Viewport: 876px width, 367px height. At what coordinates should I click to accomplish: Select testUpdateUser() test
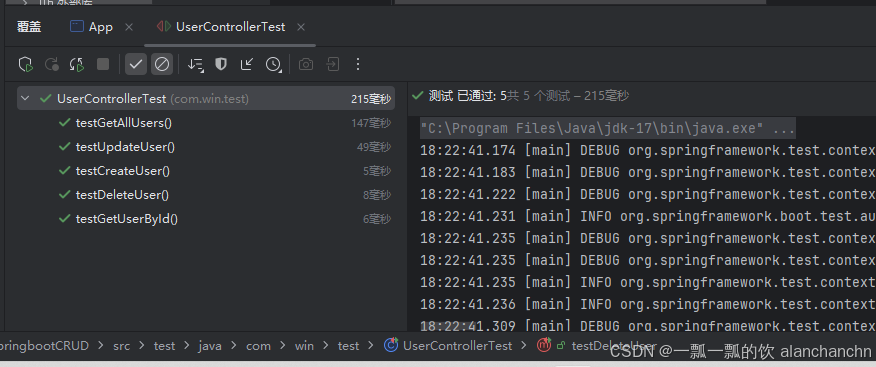click(125, 147)
